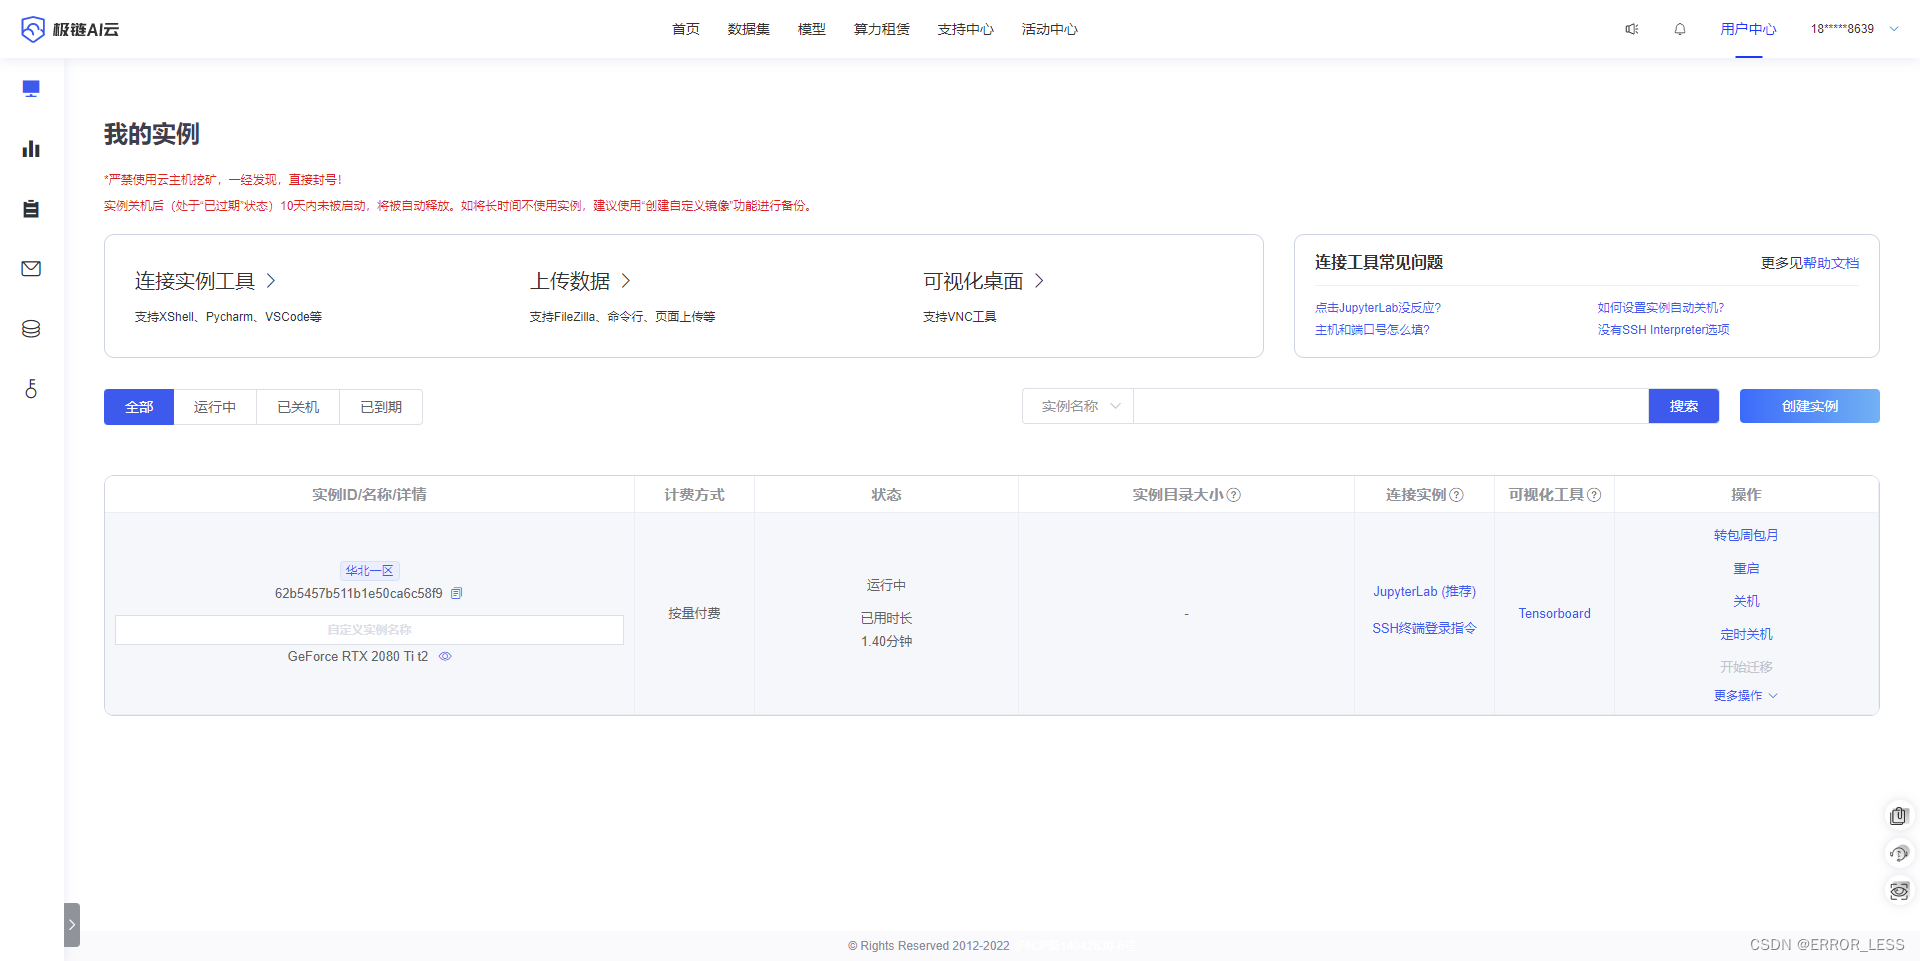This screenshot has height=961, width=1920.
Task: Click the 开始迁移 action
Action: click(1746, 668)
